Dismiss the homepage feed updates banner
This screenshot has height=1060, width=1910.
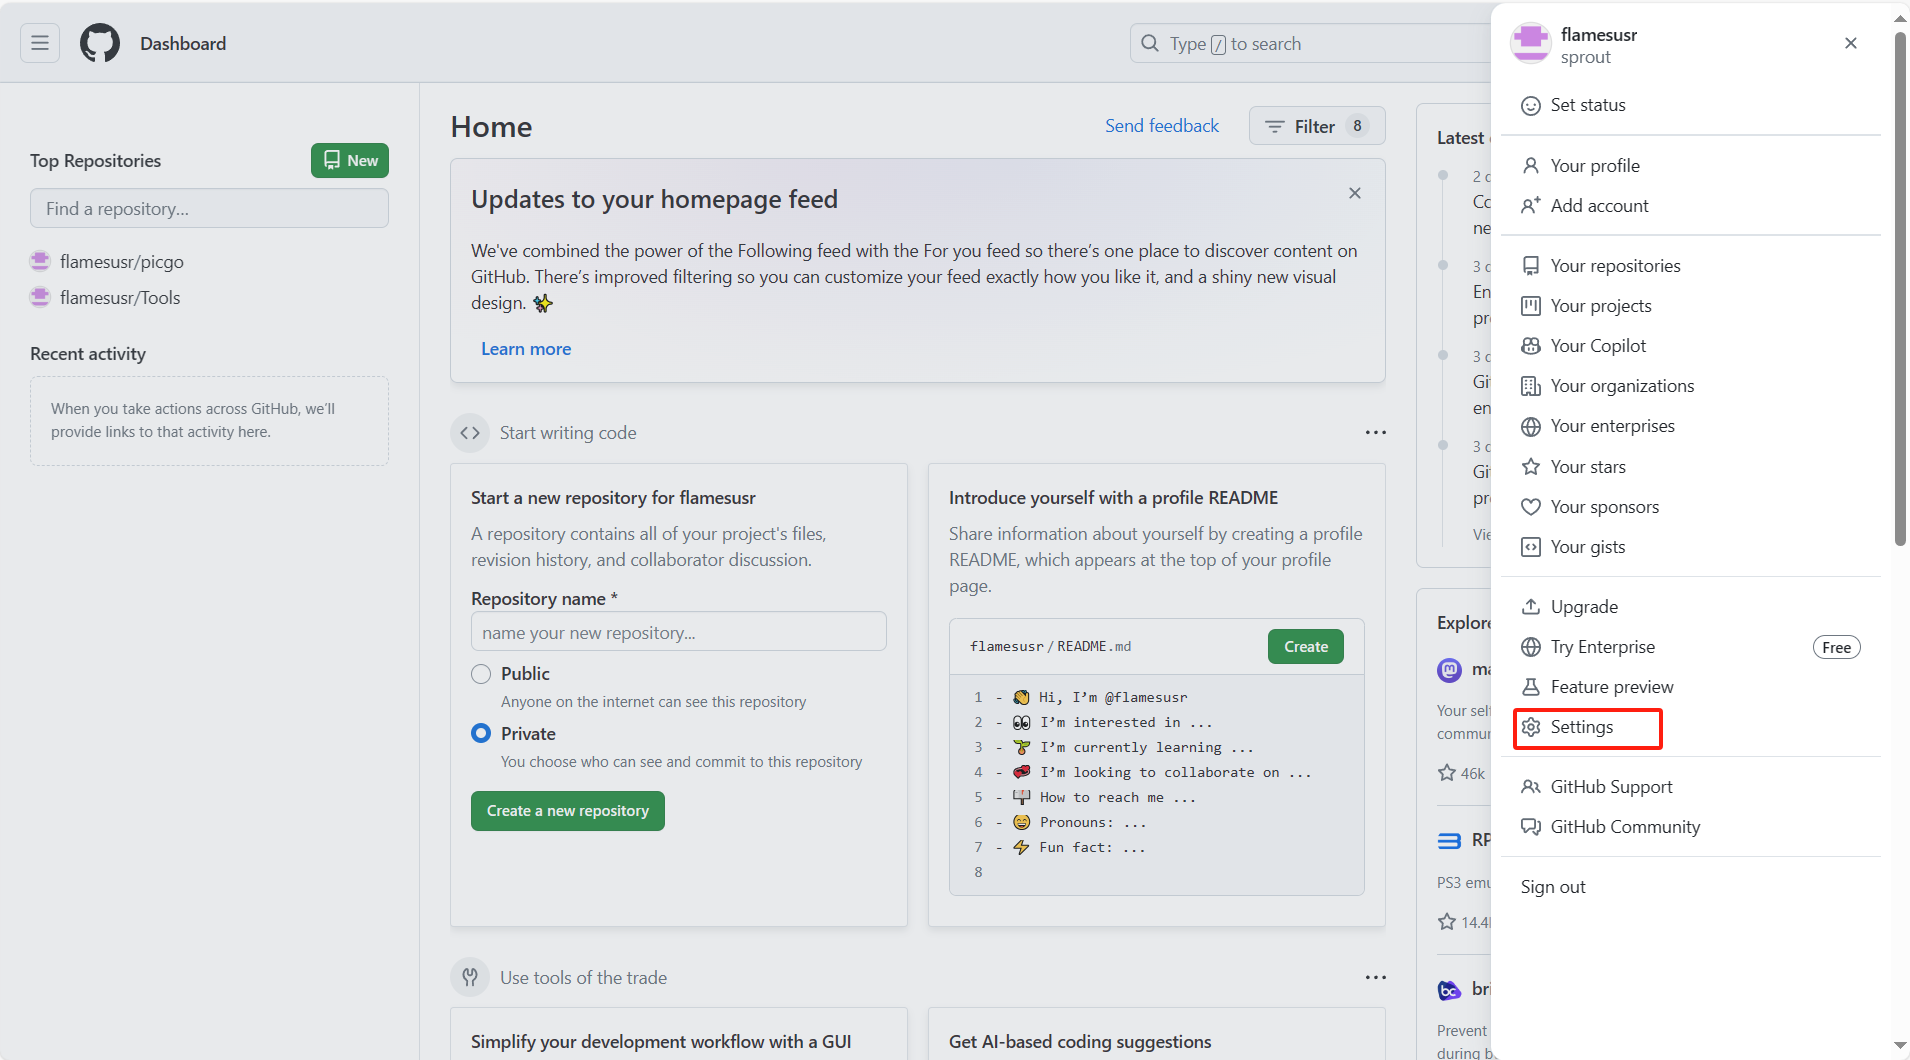1355,193
